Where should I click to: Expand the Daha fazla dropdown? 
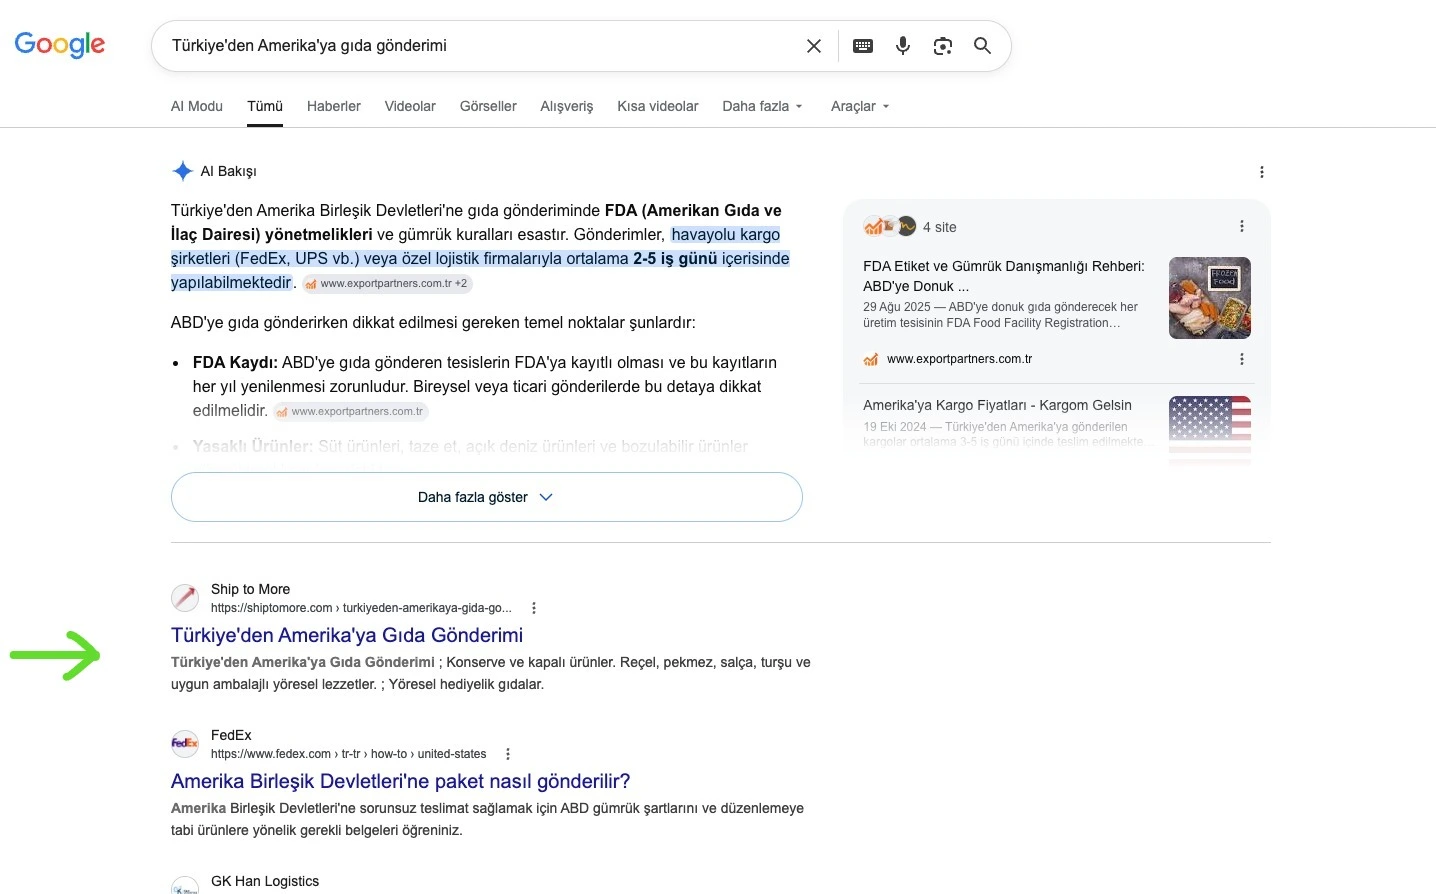click(763, 106)
